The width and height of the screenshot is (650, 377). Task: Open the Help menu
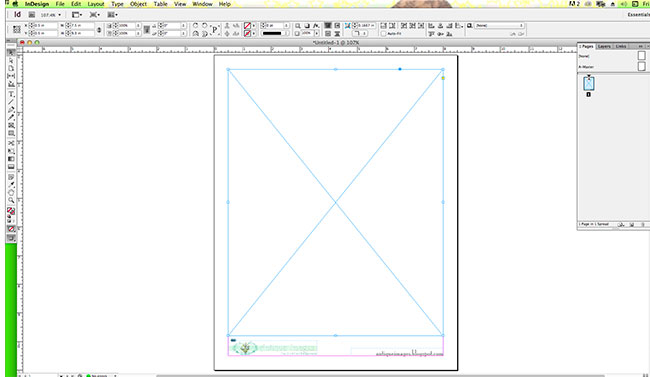[x=225, y=4]
